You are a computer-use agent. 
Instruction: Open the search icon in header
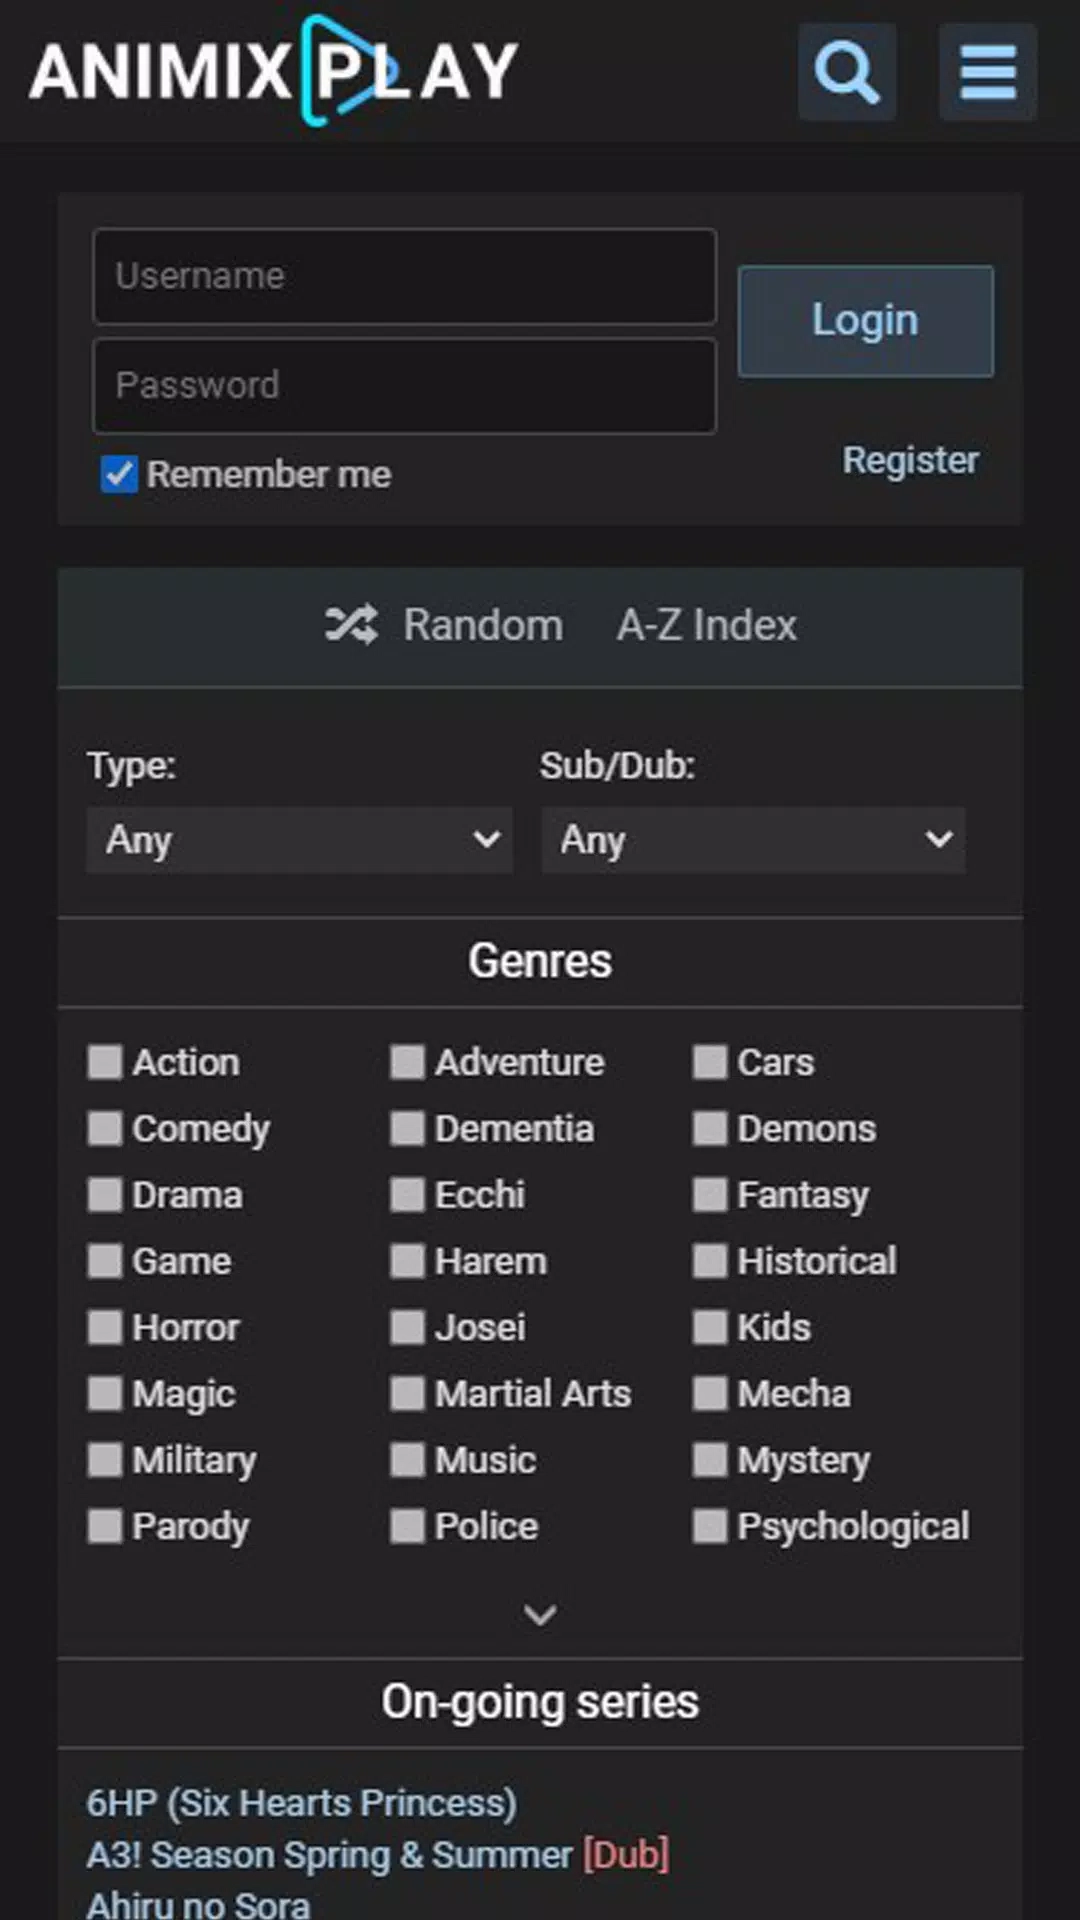(846, 72)
